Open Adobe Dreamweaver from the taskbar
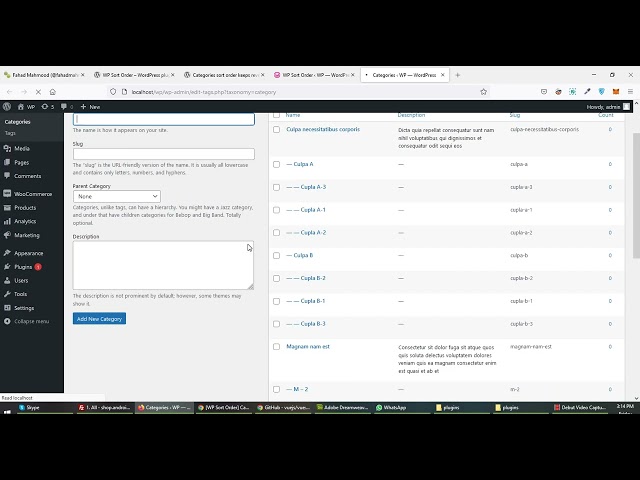The width and height of the screenshot is (640, 480). [342, 407]
